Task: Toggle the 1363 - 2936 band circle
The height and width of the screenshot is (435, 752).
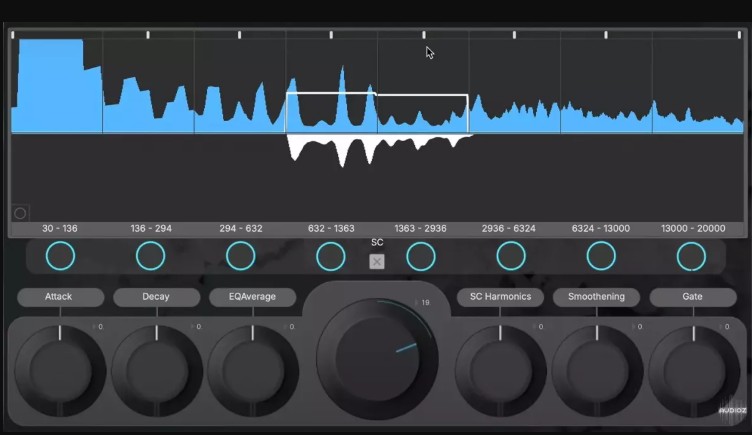Action: tap(421, 256)
